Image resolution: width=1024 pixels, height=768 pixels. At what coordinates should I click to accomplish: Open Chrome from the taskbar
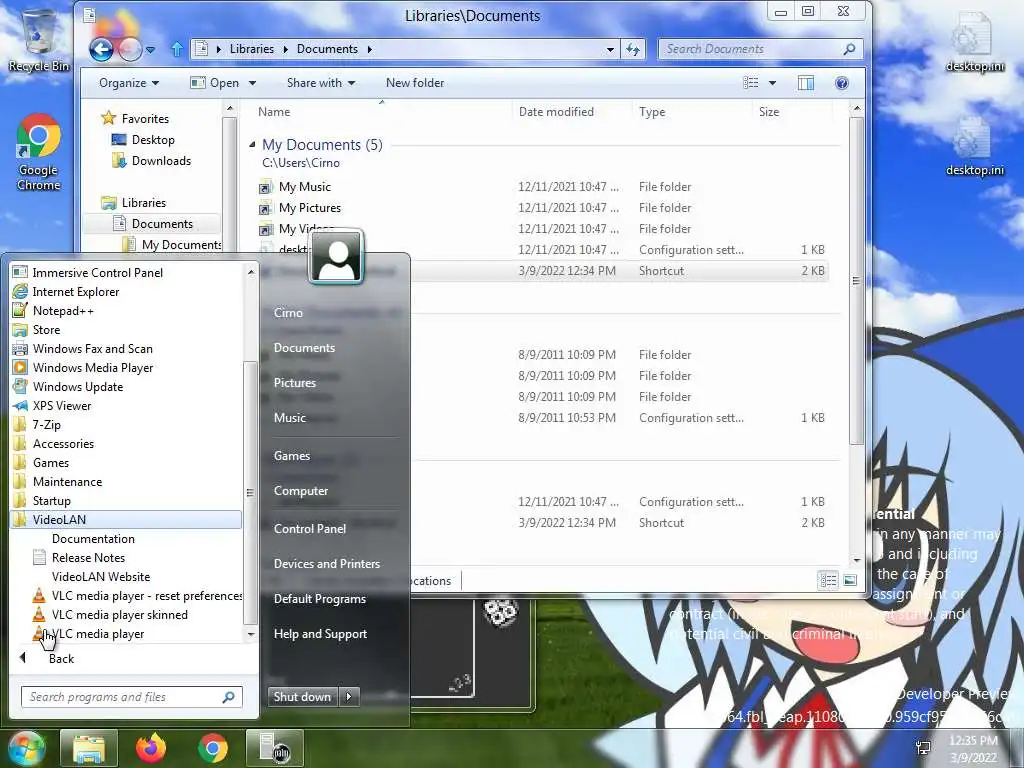click(213, 748)
